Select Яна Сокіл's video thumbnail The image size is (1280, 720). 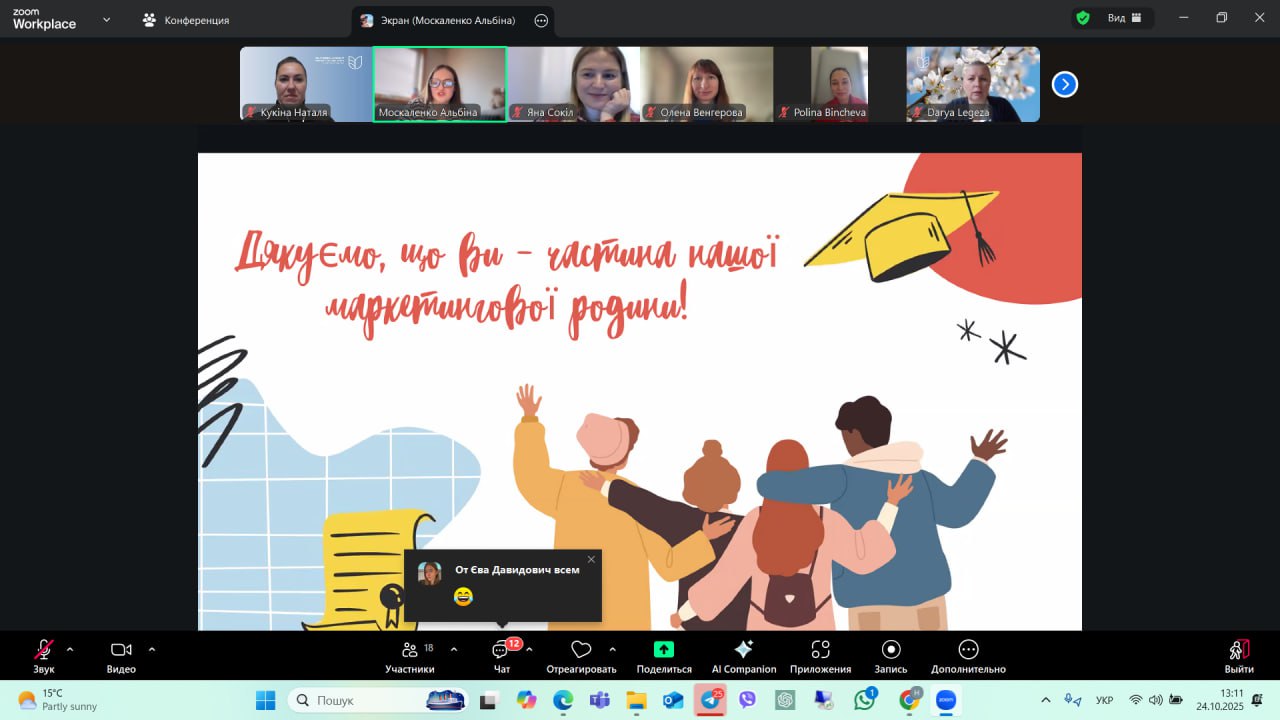(x=573, y=84)
